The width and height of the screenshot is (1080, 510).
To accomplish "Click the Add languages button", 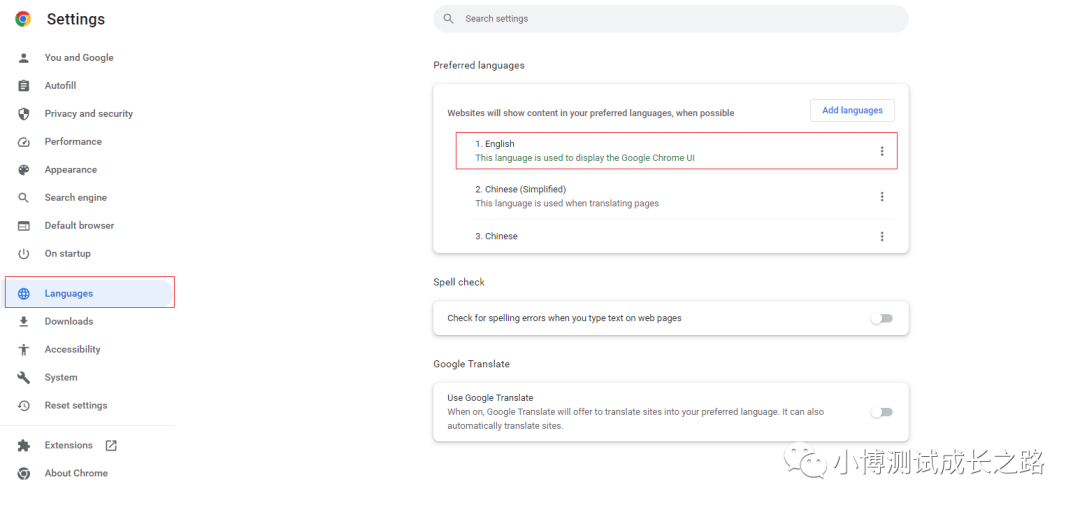I will point(852,111).
